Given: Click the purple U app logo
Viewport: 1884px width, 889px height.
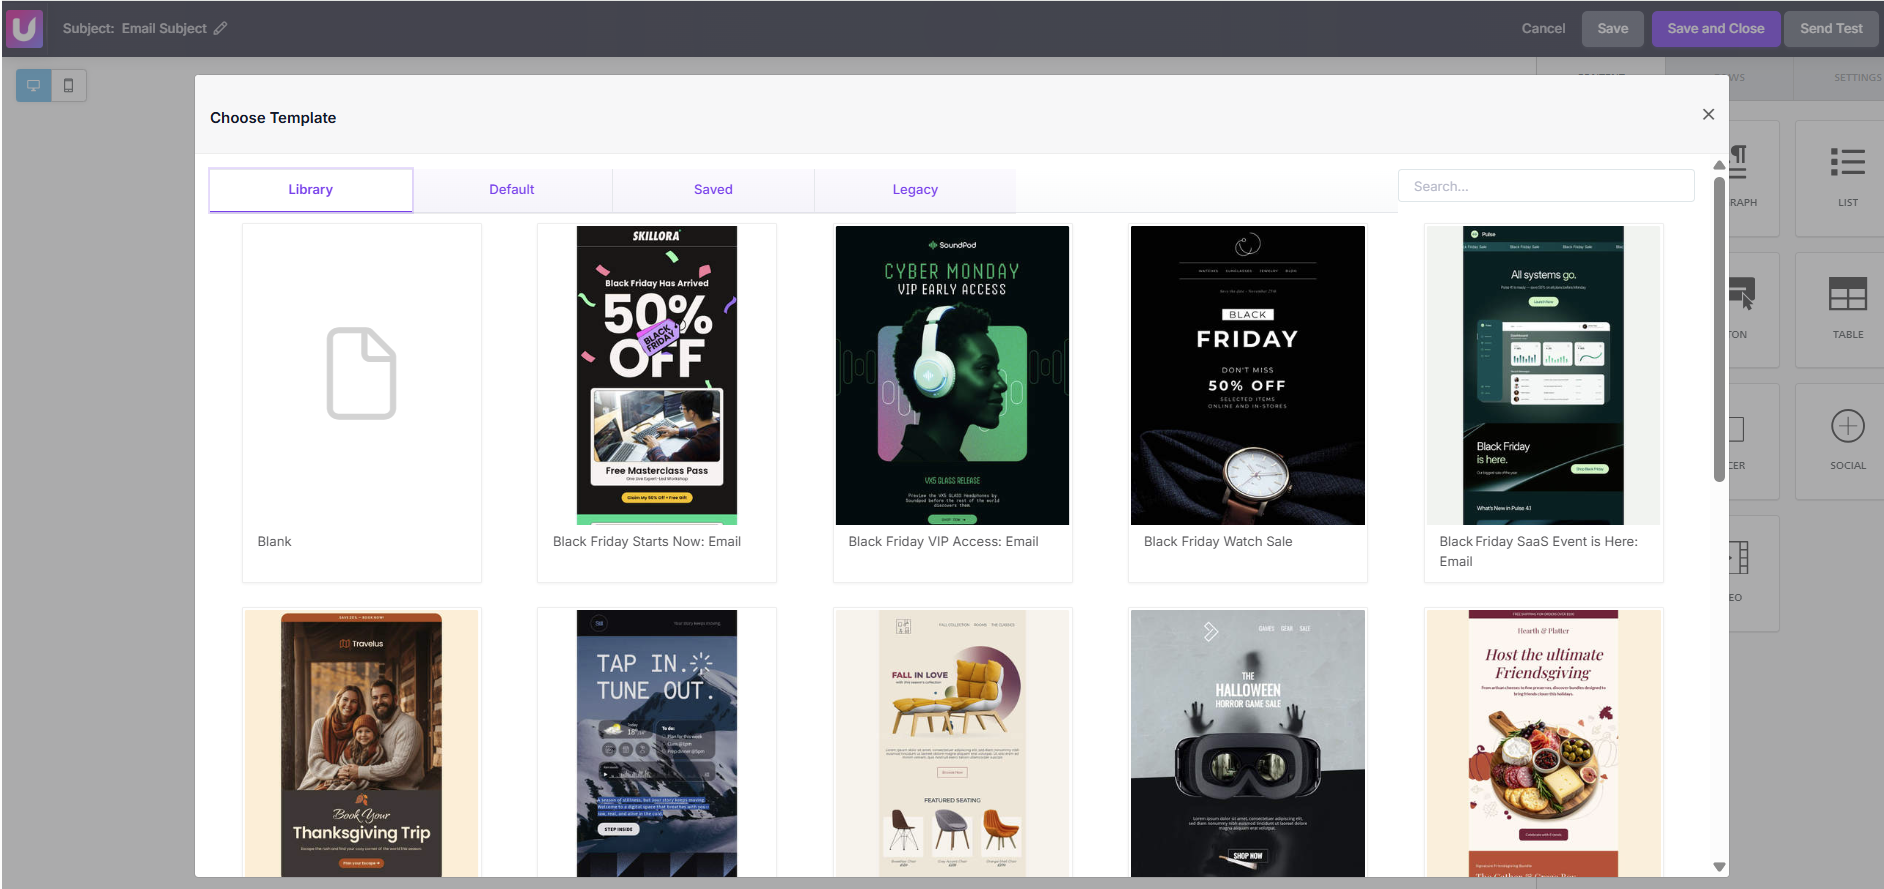Looking at the screenshot, I should coord(25,28).
